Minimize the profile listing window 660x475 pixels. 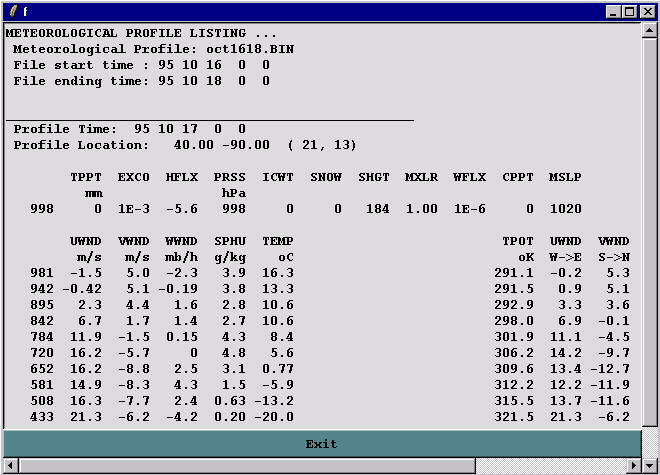pyautogui.click(x=612, y=11)
